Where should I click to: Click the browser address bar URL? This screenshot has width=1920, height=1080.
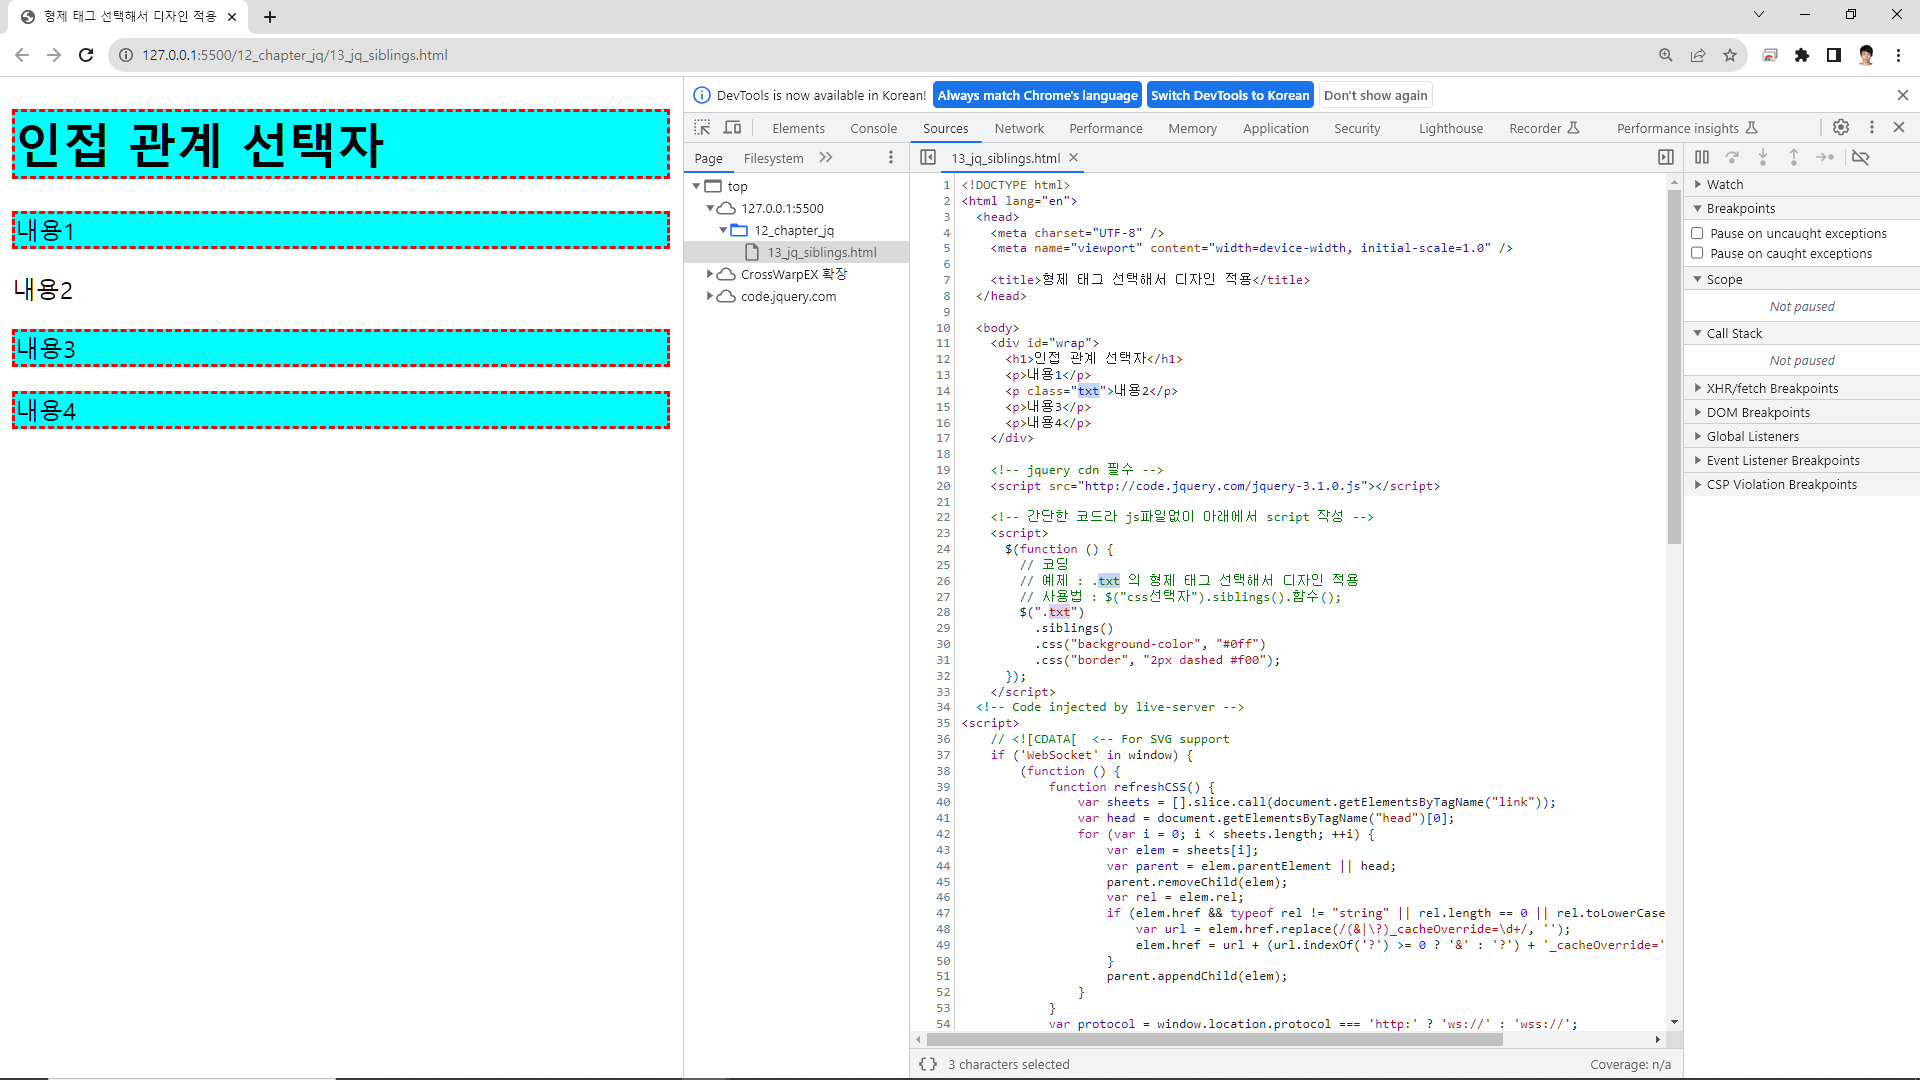(295, 55)
